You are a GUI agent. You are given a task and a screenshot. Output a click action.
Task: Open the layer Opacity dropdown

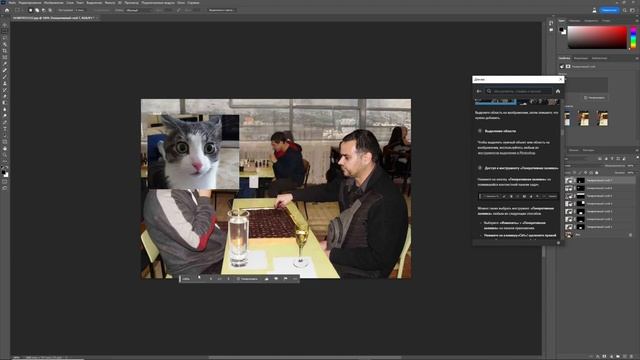click(631, 166)
